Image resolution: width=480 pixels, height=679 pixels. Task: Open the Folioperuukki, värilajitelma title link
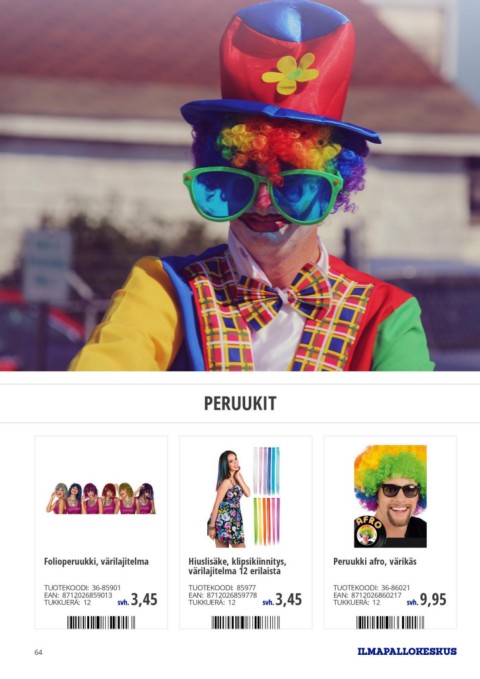pos(96,562)
